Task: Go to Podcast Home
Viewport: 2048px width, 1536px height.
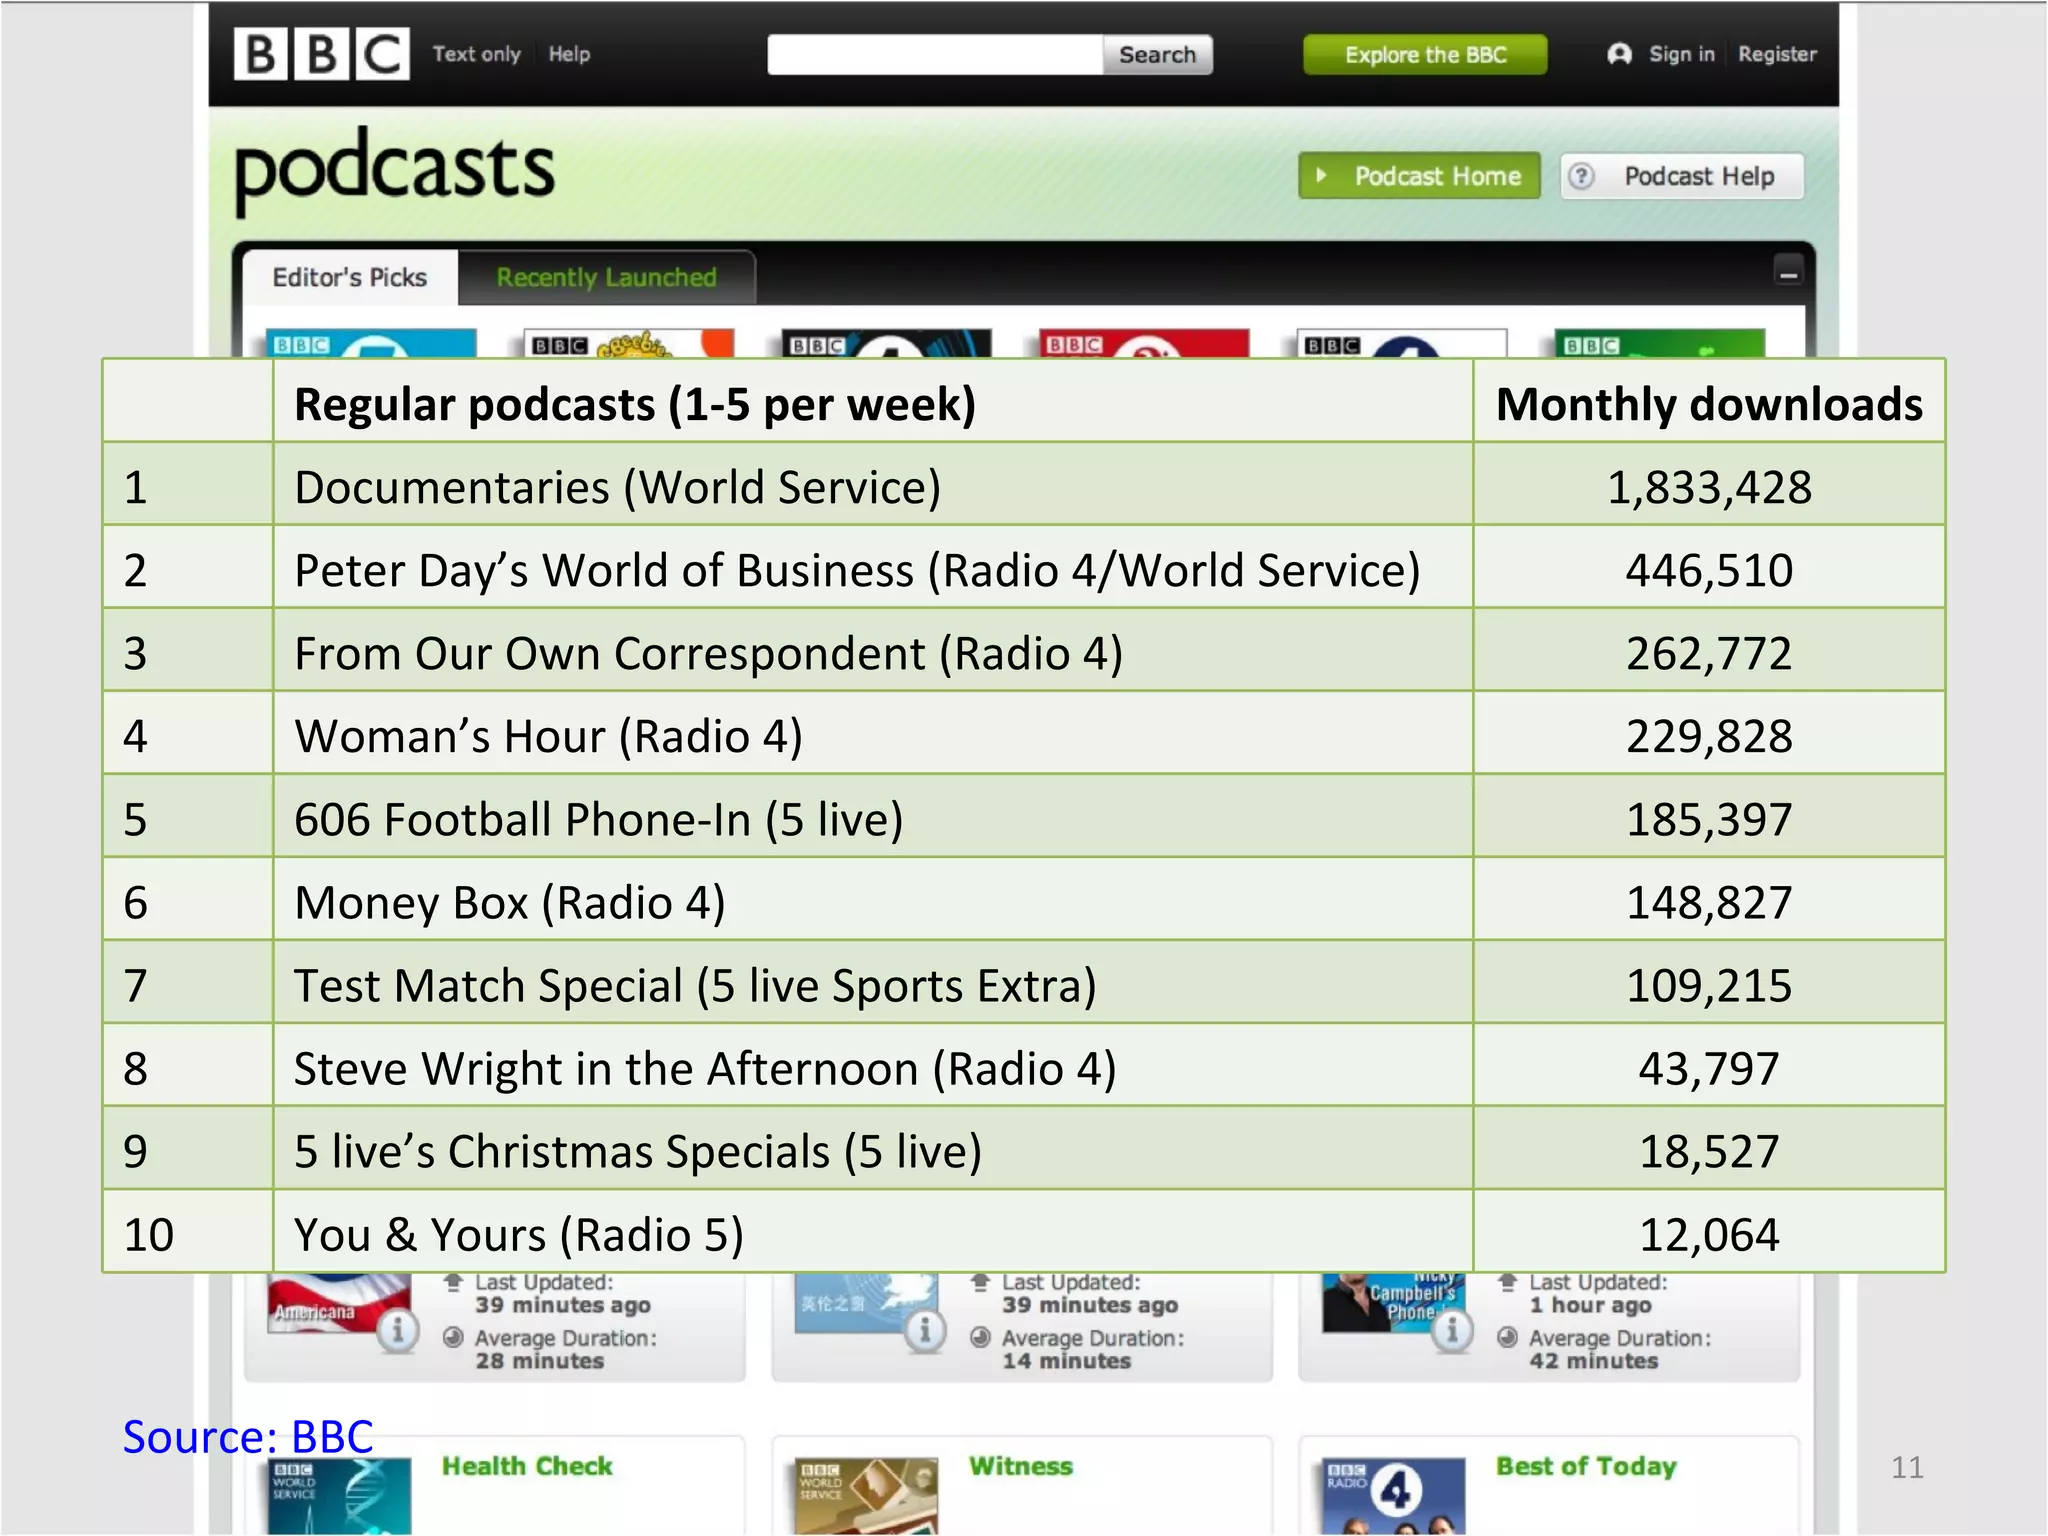Action: 1419,176
